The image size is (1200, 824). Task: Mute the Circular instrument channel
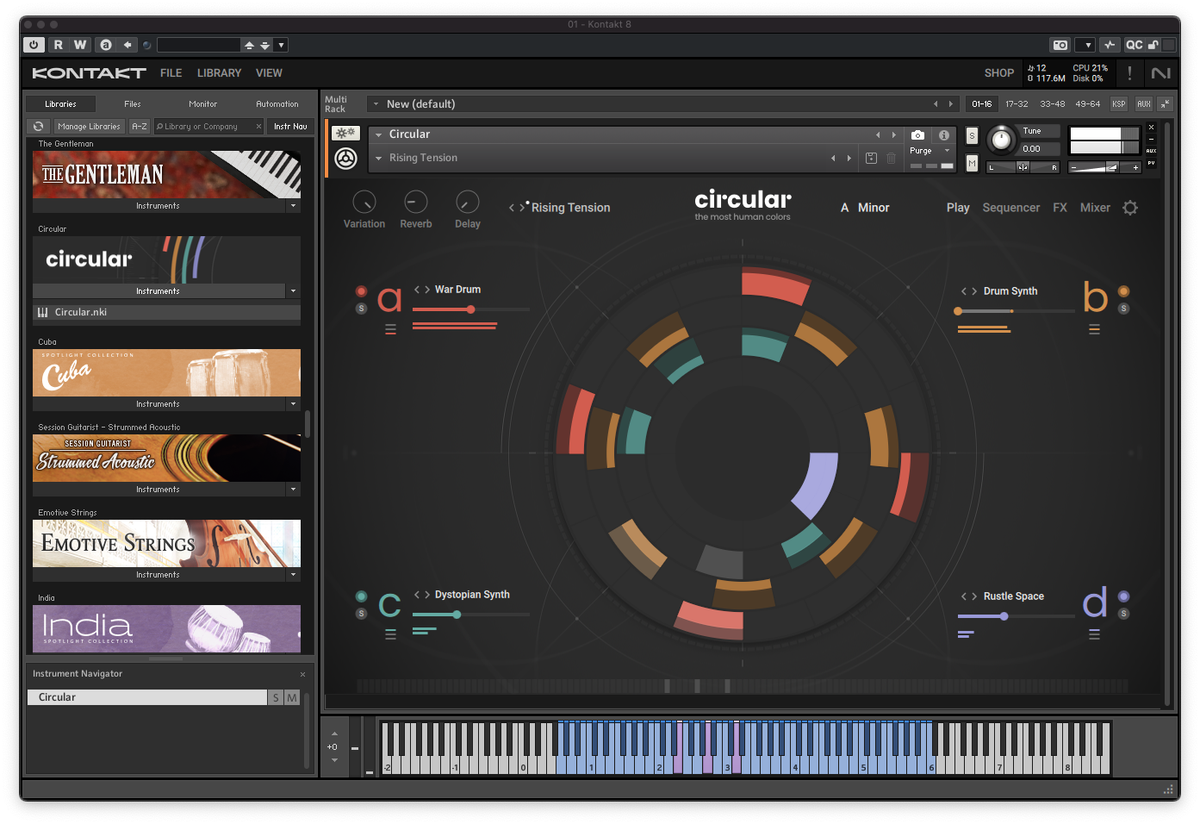pos(971,162)
